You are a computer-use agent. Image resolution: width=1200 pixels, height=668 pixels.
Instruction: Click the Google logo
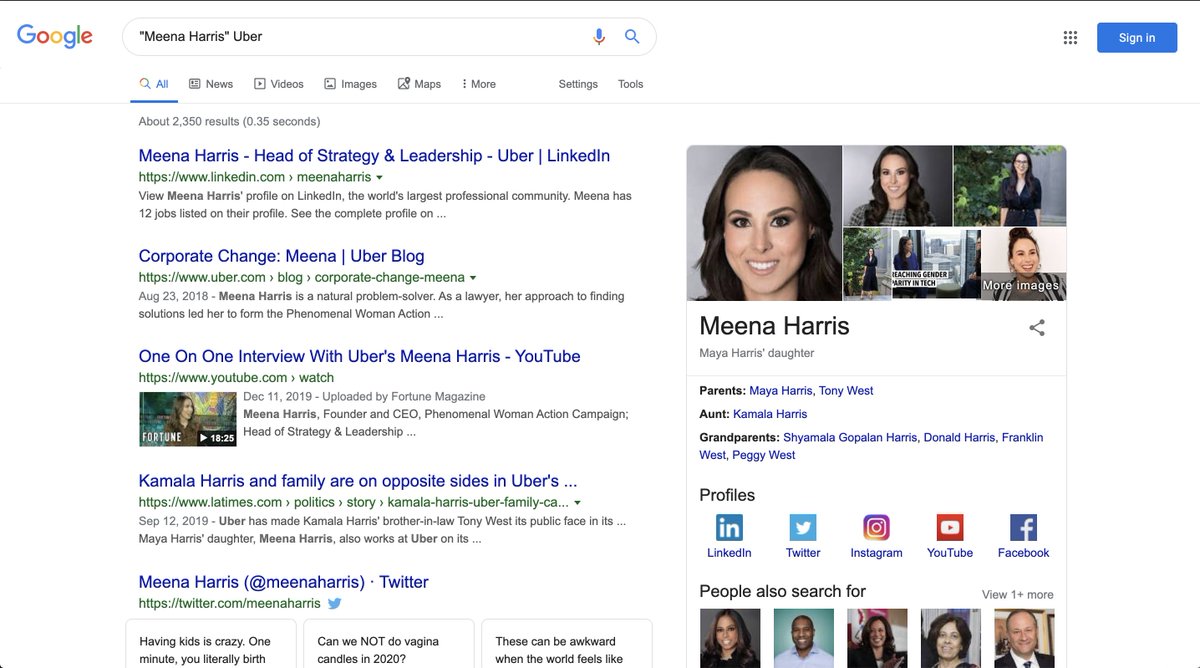55,37
